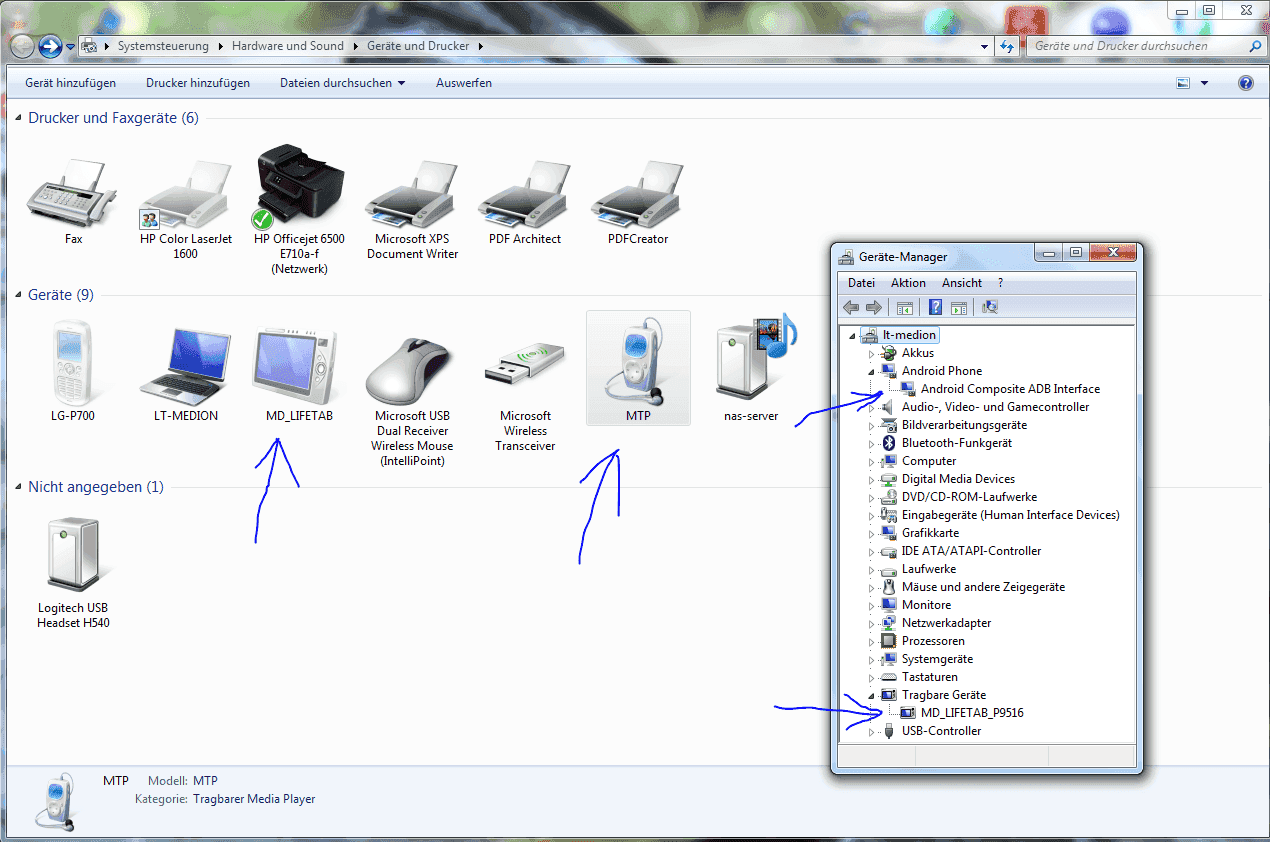Click scan for hardware changes icon in Geräte-Manager

point(991,307)
